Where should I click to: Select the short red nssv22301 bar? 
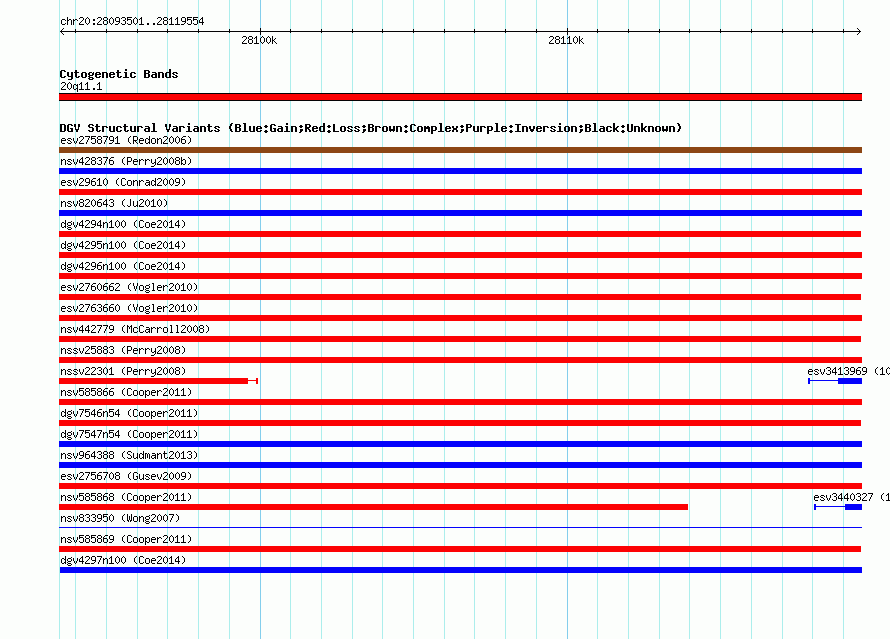click(158, 381)
